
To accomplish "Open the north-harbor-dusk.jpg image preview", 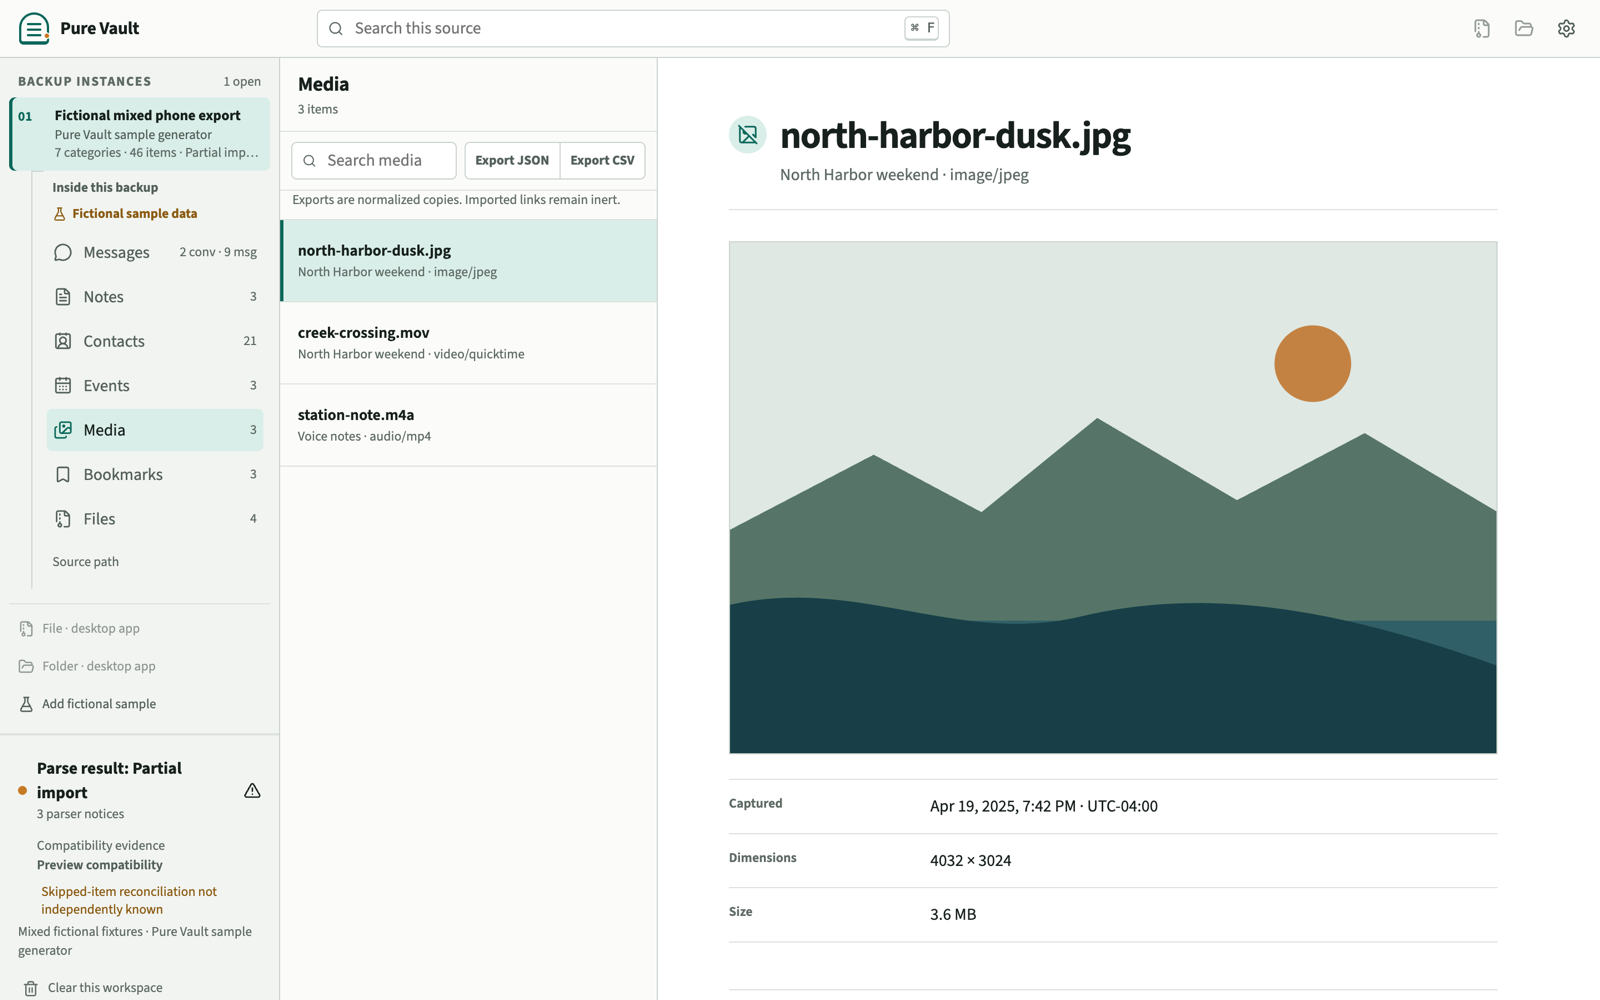I will point(1113,497).
